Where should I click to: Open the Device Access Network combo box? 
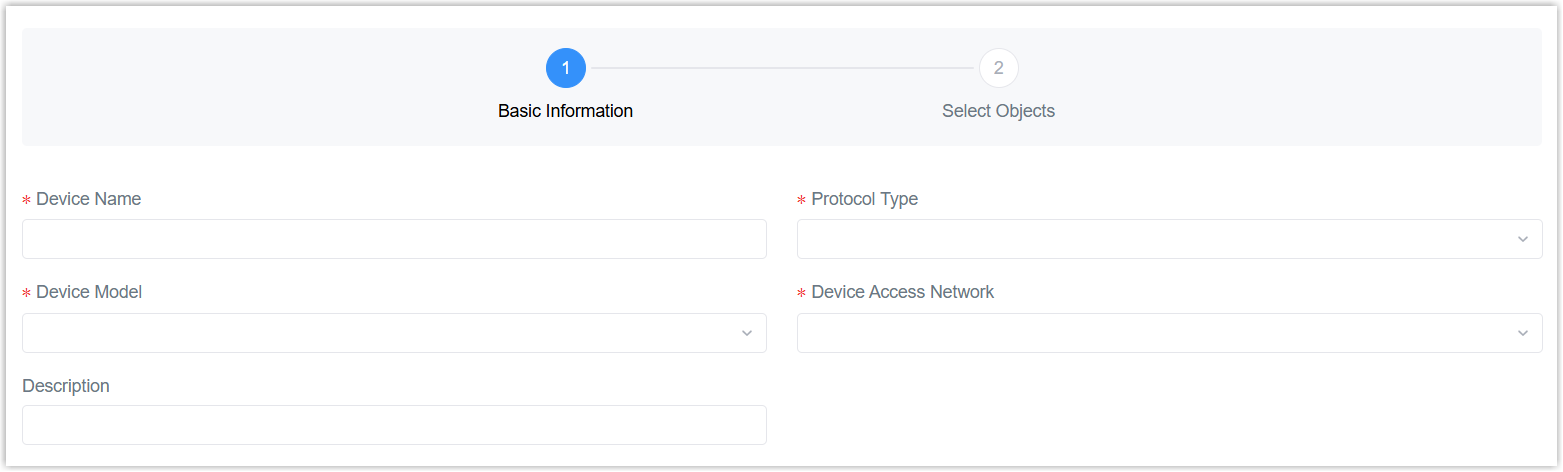(x=1150, y=333)
